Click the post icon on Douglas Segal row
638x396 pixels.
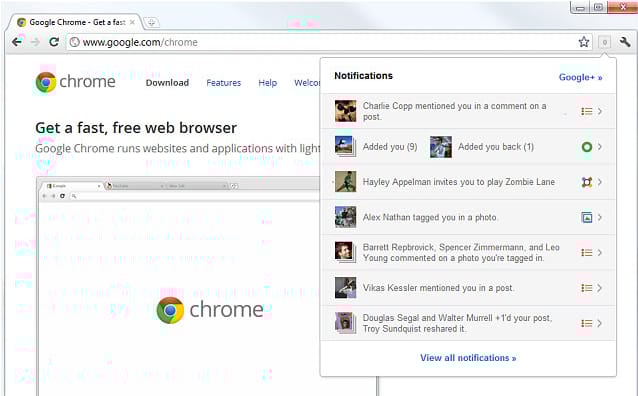(586, 323)
